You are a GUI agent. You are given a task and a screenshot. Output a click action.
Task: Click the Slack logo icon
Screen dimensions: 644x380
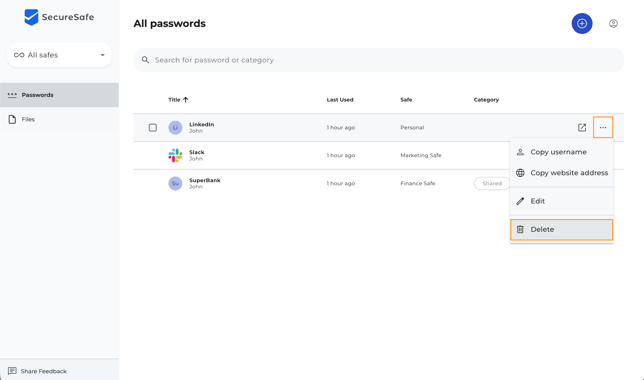(x=175, y=155)
